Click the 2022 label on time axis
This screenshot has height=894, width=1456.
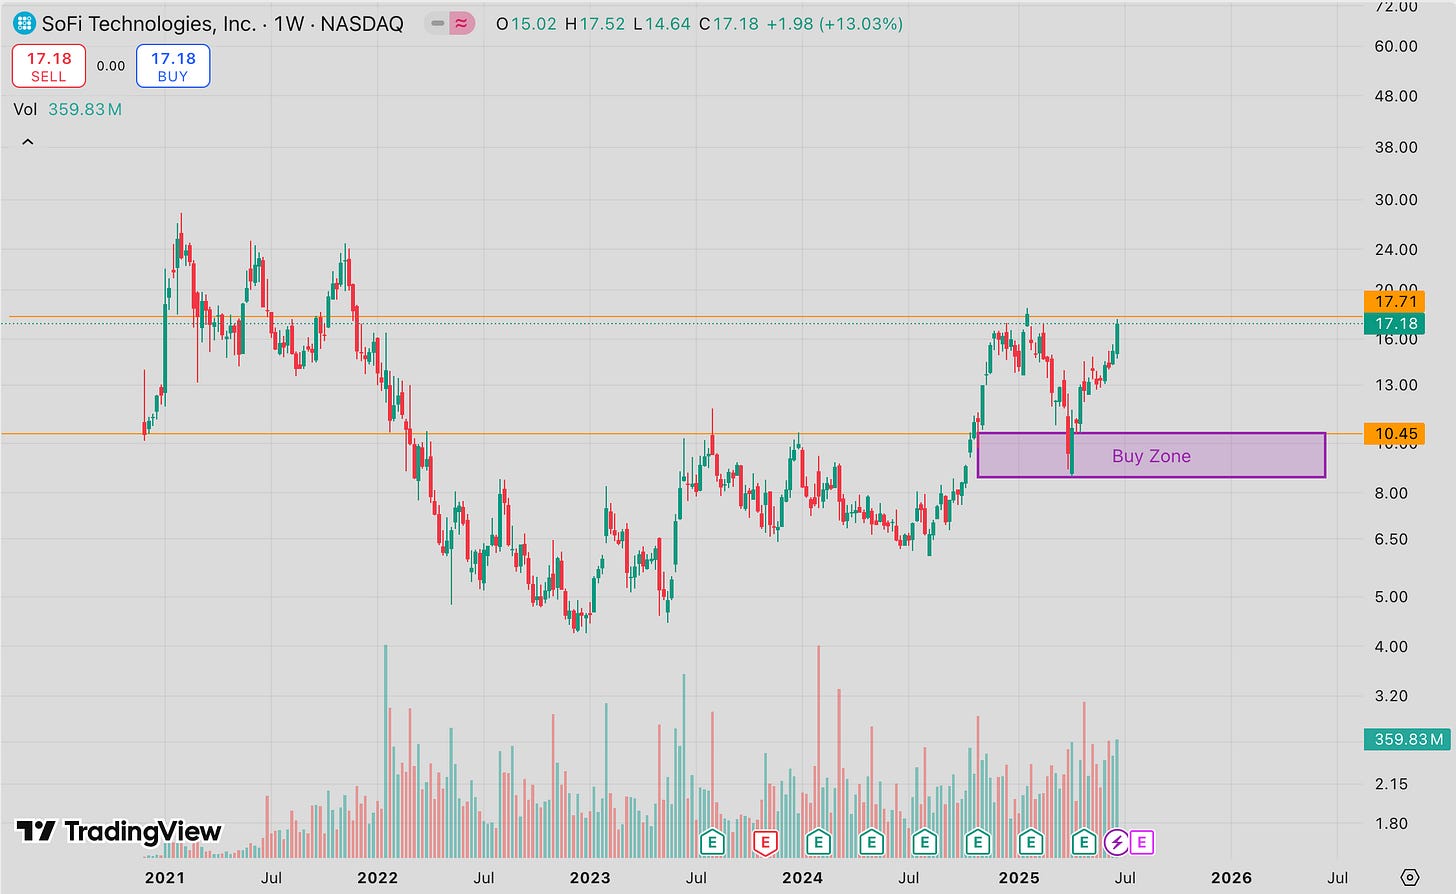click(x=377, y=878)
